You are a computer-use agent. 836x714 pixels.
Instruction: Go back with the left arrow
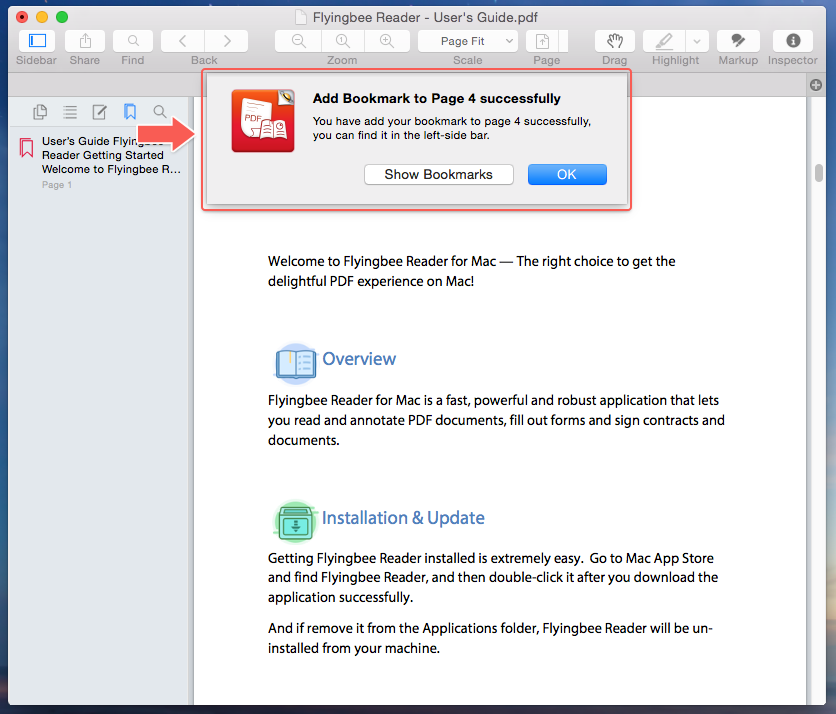coord(182,41)
